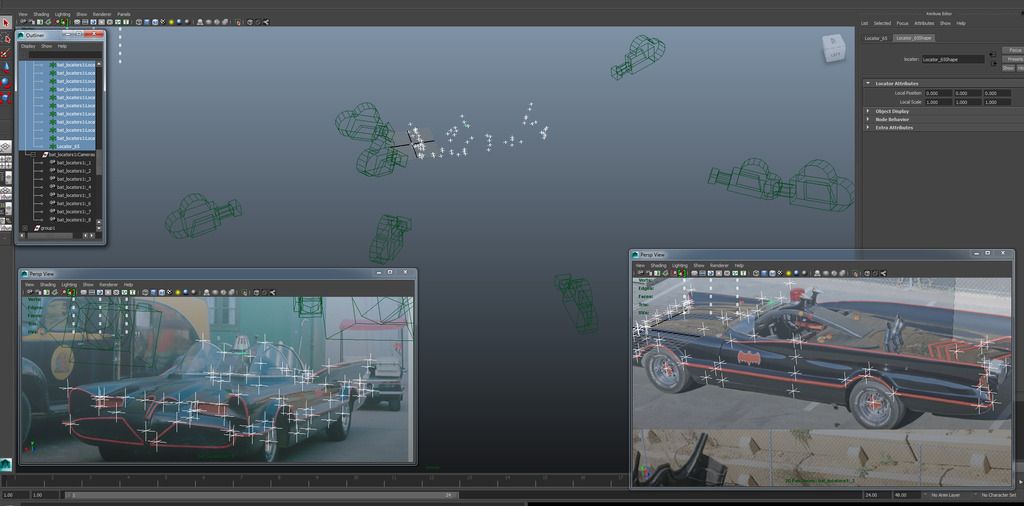Viewport: 1024px width, 506px height.
Task: Open the No Character Set dropdown
Action: coord(998,496)
